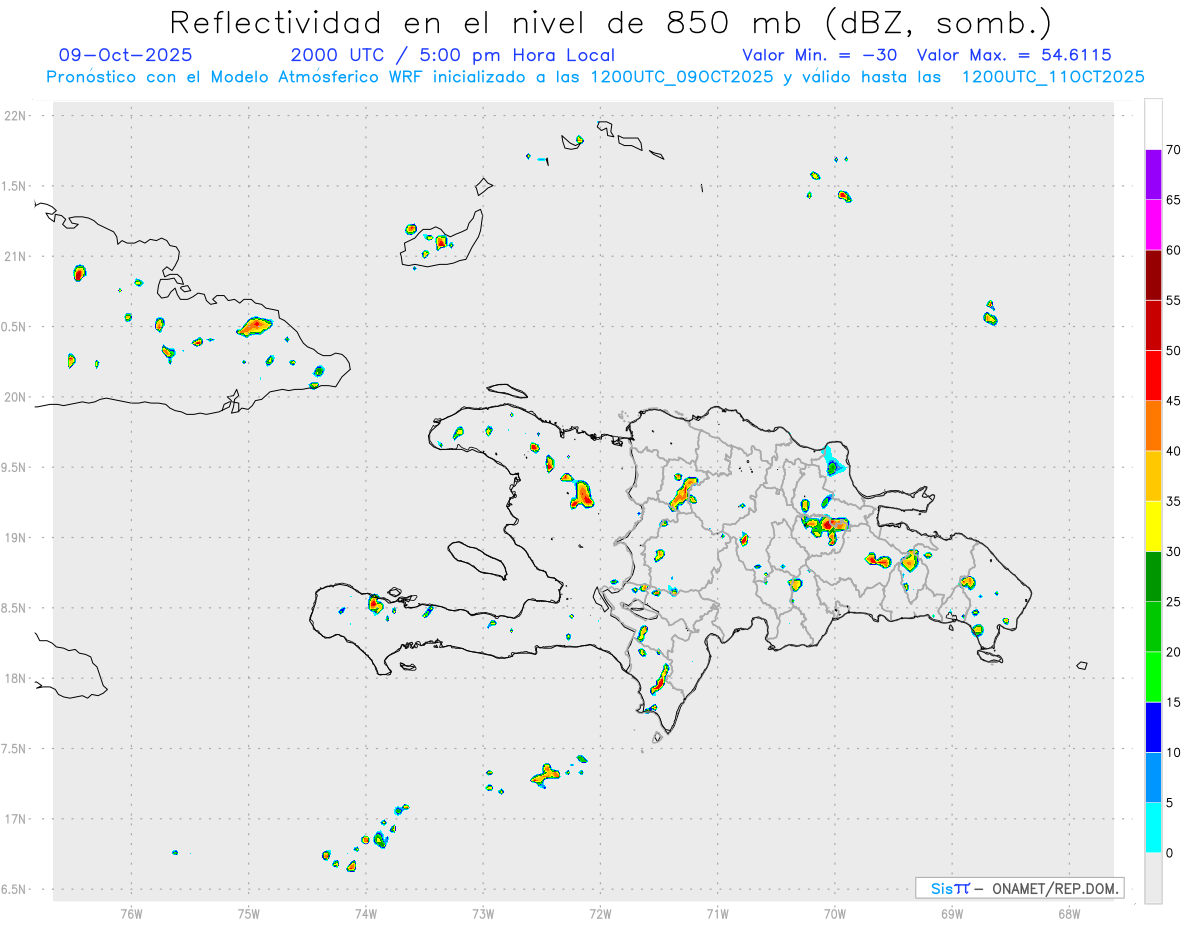
Task: Click the longitude axis label '75W'
Action: 249,913
